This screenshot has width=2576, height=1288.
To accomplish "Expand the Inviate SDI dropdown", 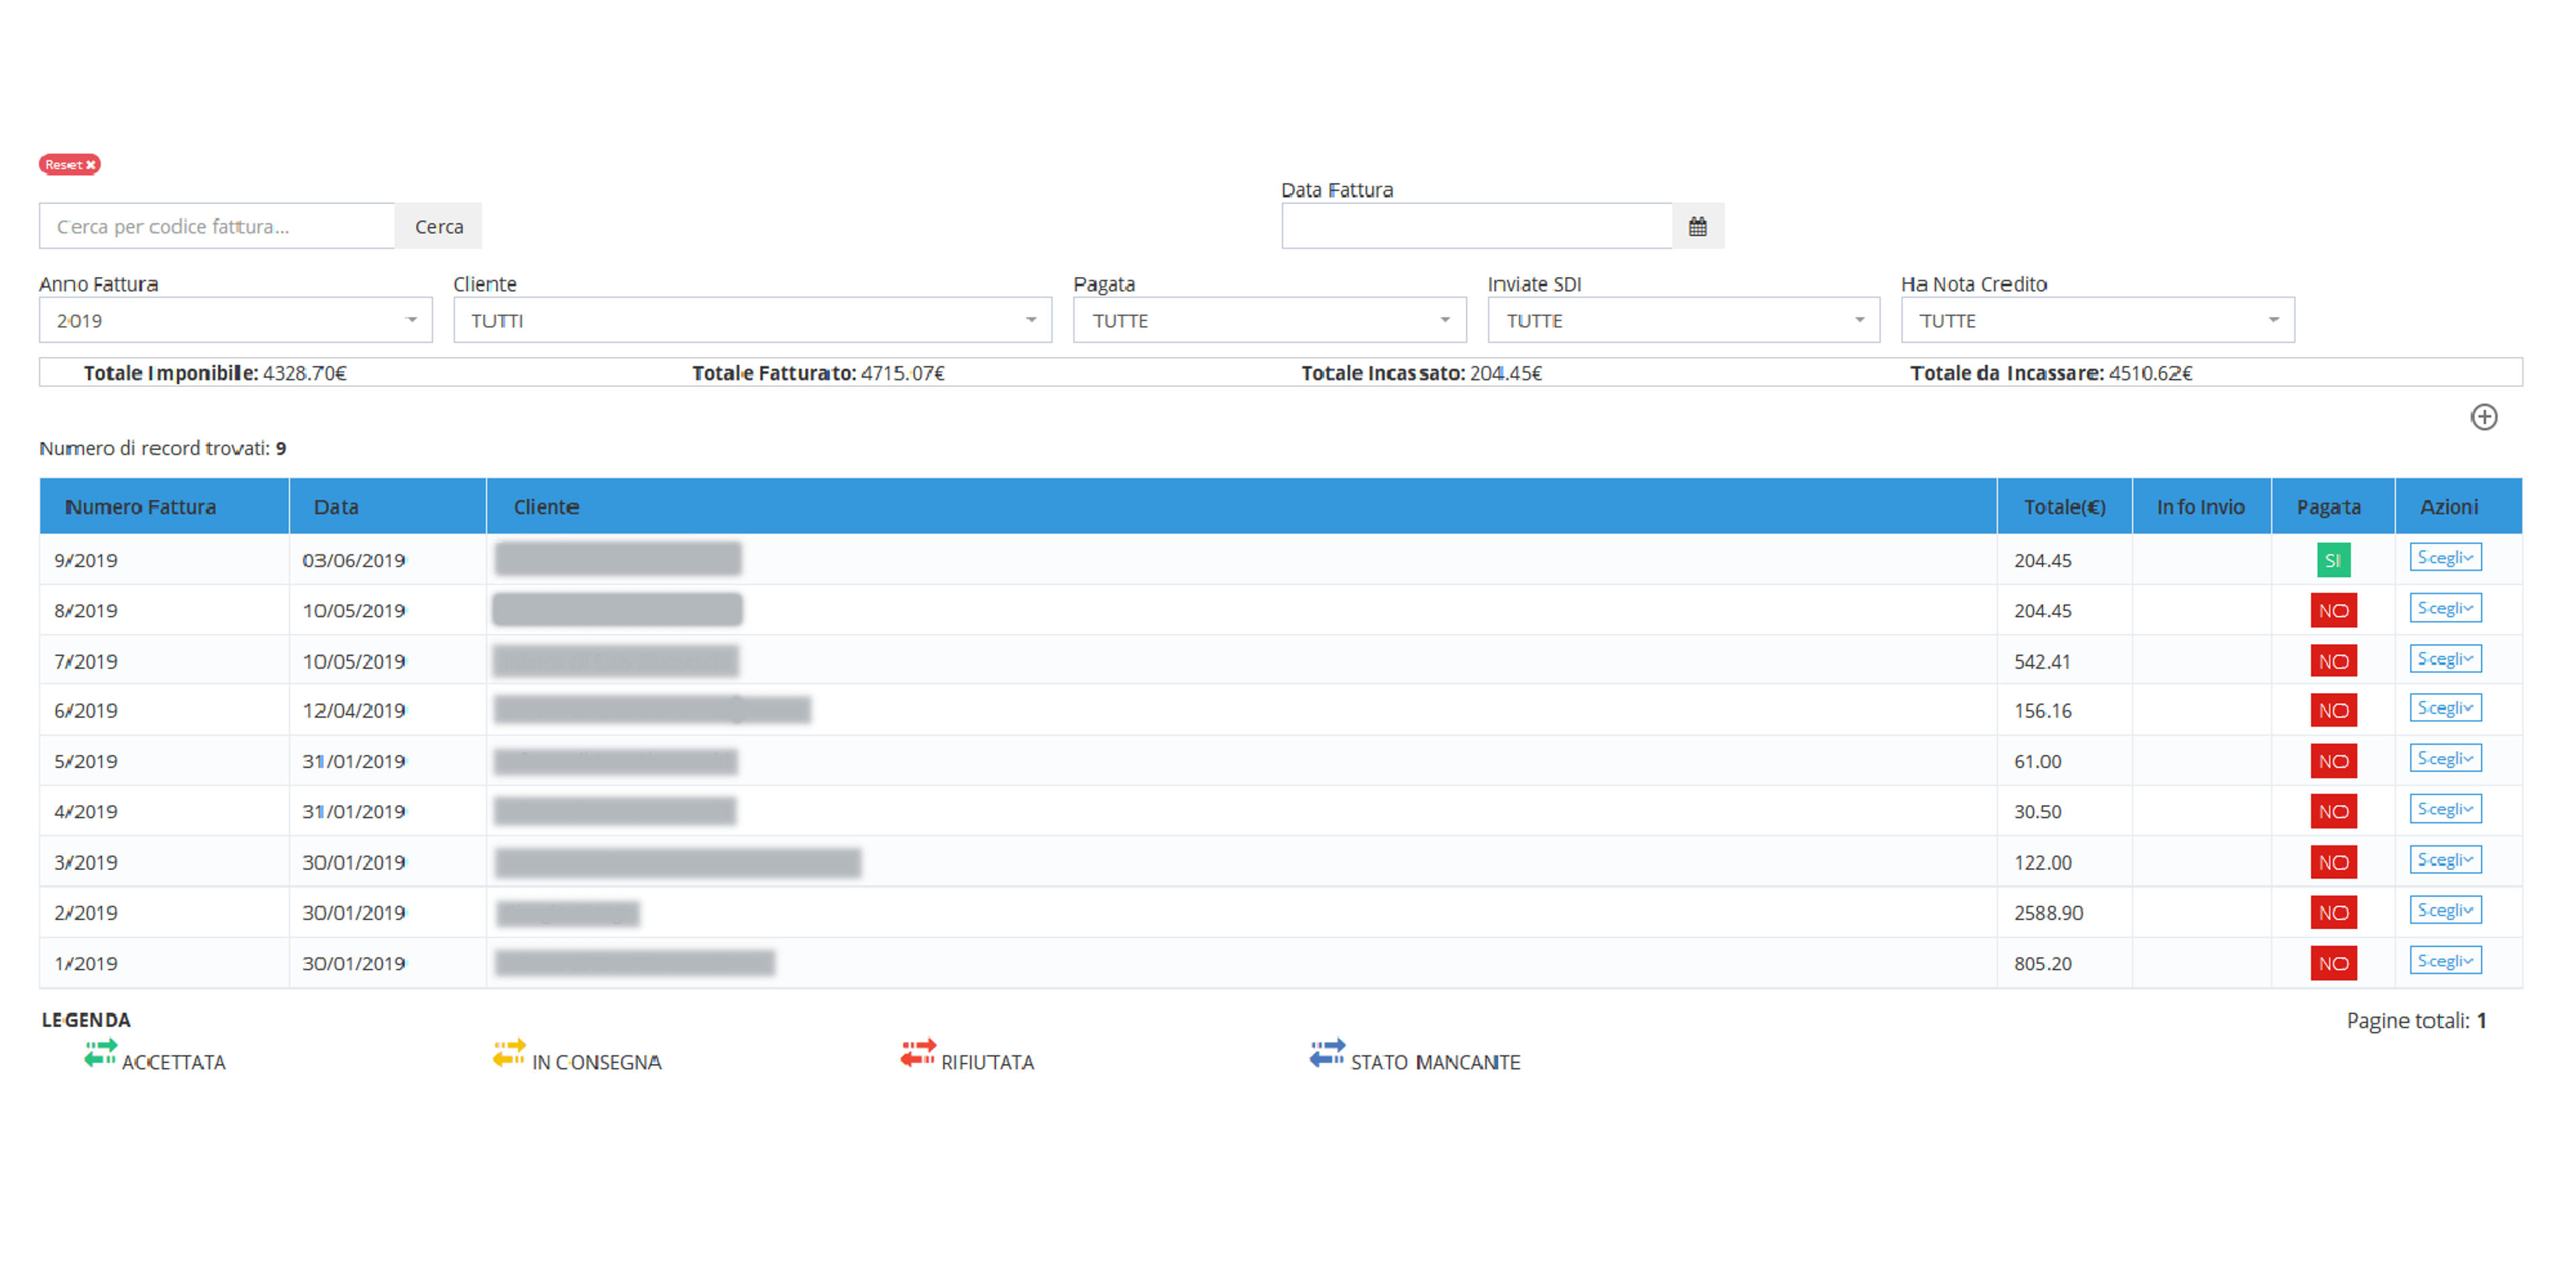I will 1683,320.
